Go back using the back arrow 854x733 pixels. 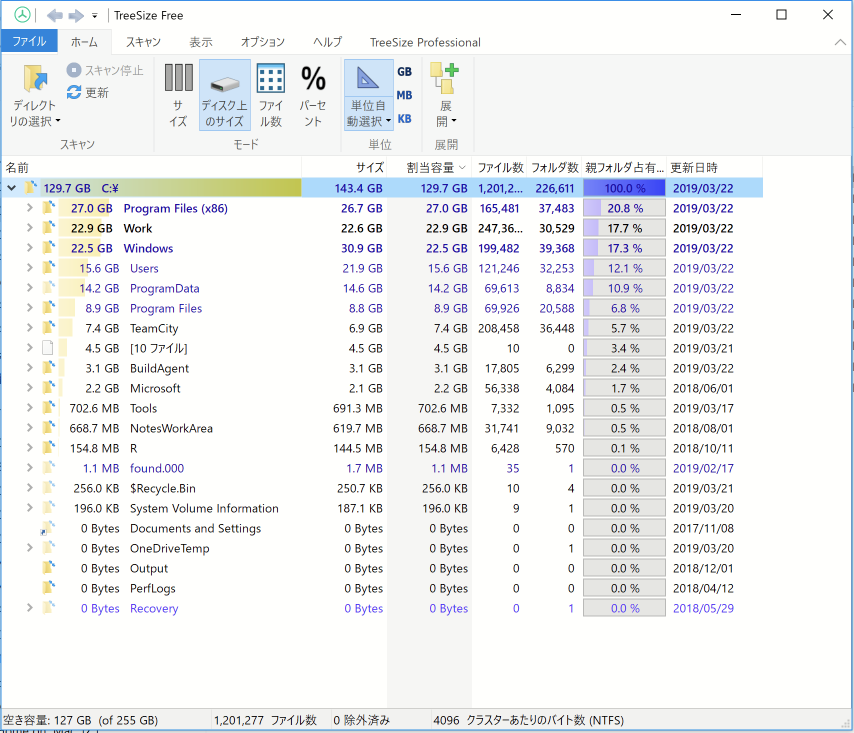coord(54,15)
